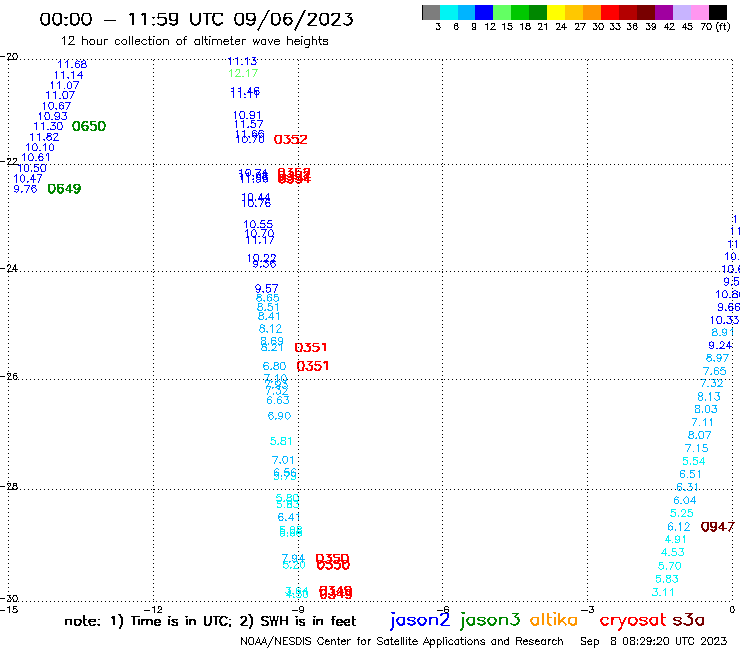Image resolution: width=740 pixels, height=650 pixels.
Task: Click the 8.07 wave height value
Action: pyautogui.click(x=699, y=435)
